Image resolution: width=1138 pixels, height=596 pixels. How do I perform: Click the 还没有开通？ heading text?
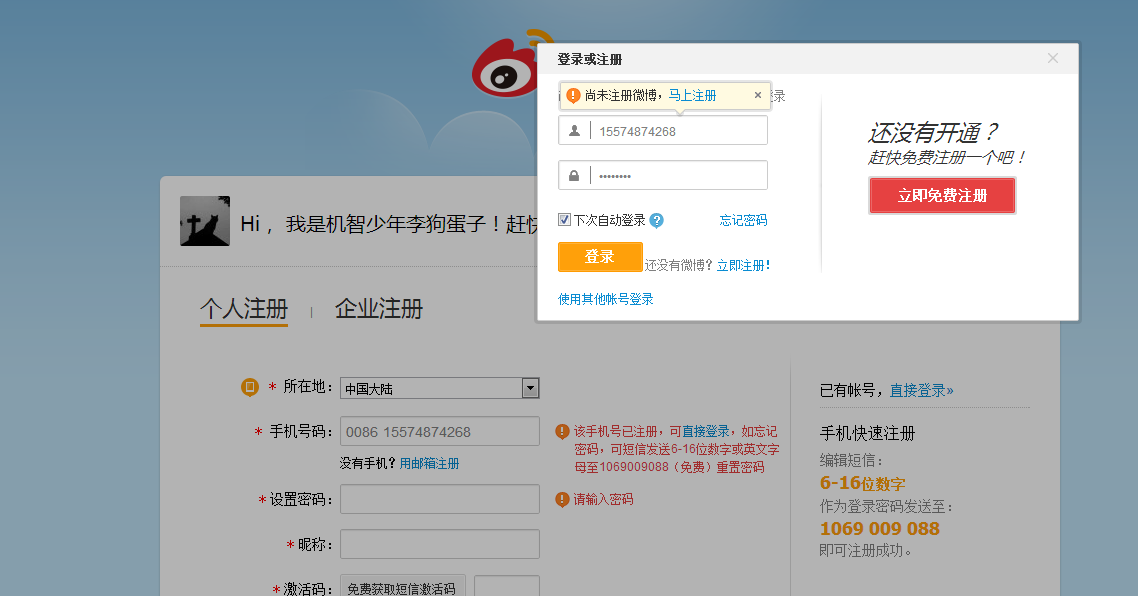[x=934, y=132]
